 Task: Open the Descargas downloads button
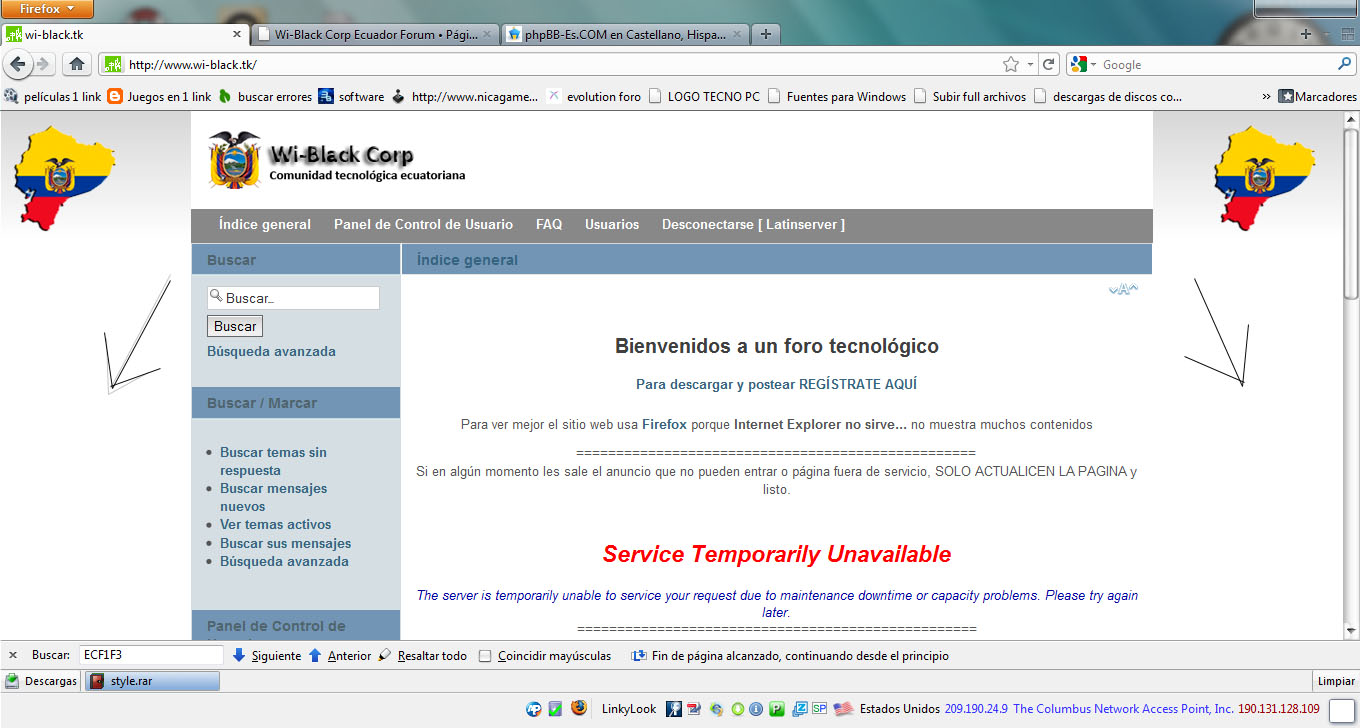pos(41,681)
